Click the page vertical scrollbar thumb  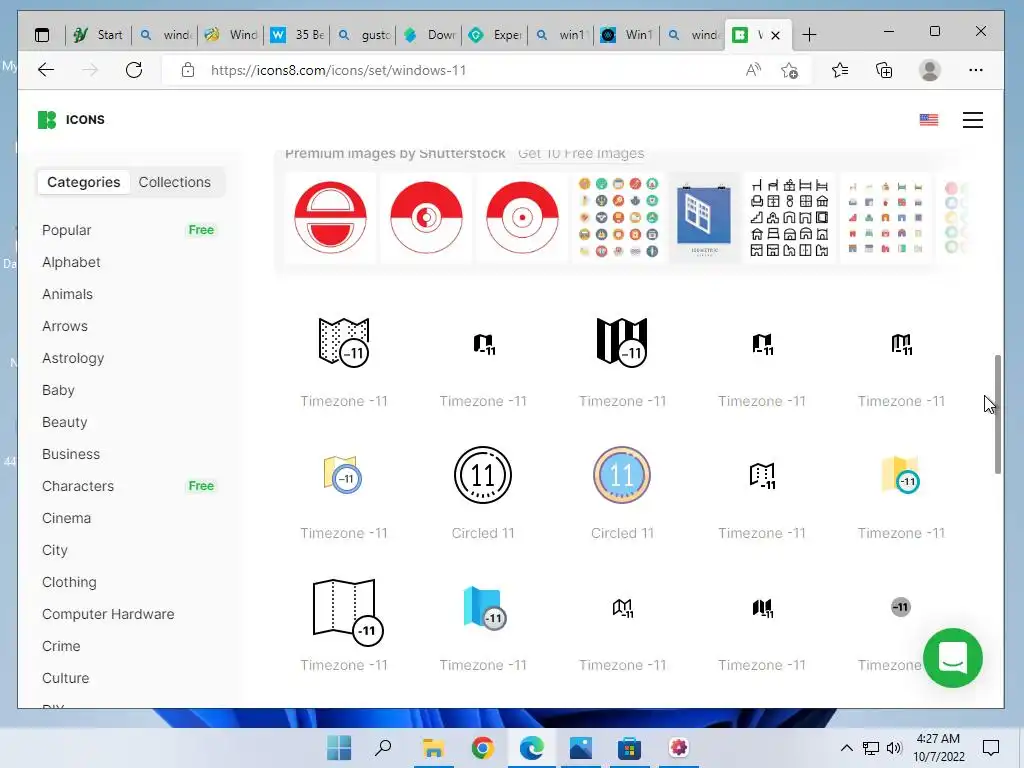tap(997, 414)
